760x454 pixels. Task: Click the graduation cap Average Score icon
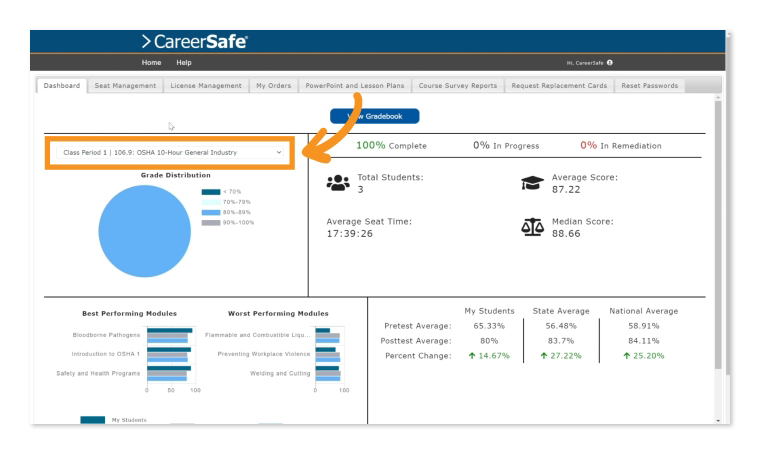click(532, 183)
